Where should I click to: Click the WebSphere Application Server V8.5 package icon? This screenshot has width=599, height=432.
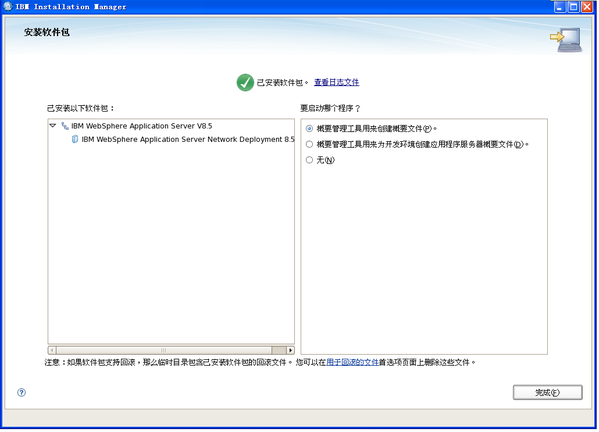65,126
